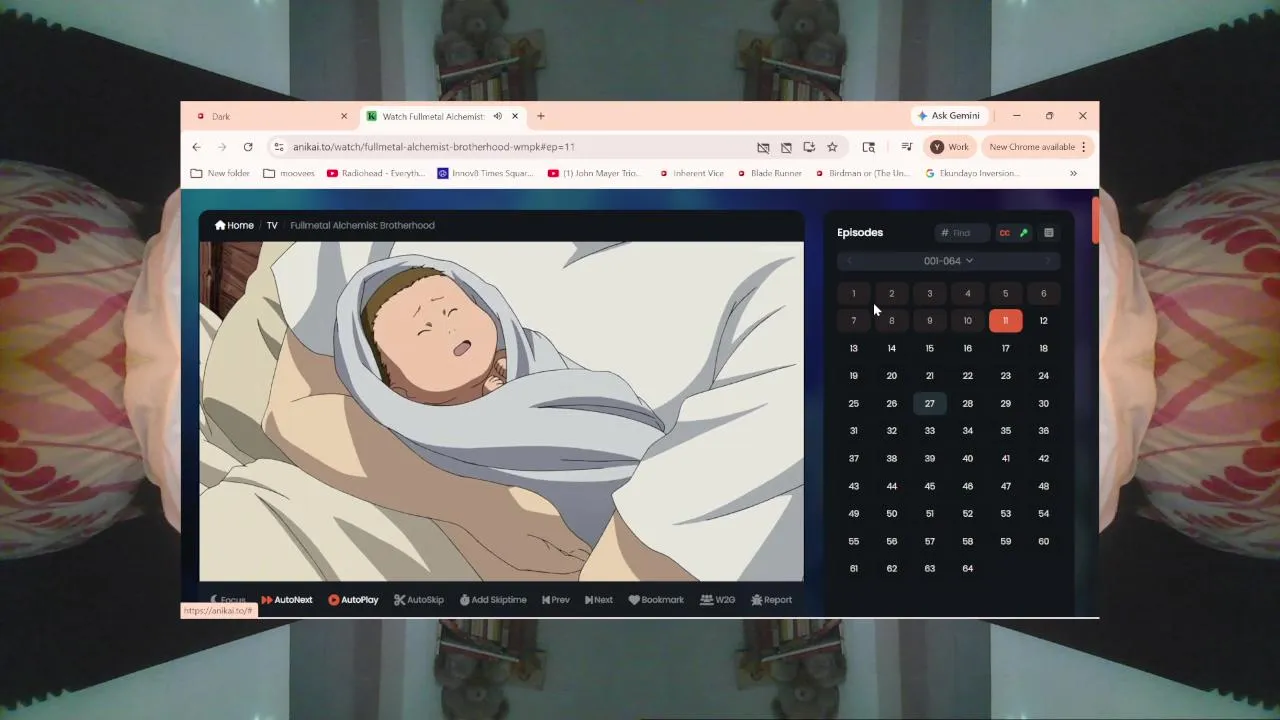Select episode 33
The width and height of the screenshot is (1280, 720).
(930, 431)
